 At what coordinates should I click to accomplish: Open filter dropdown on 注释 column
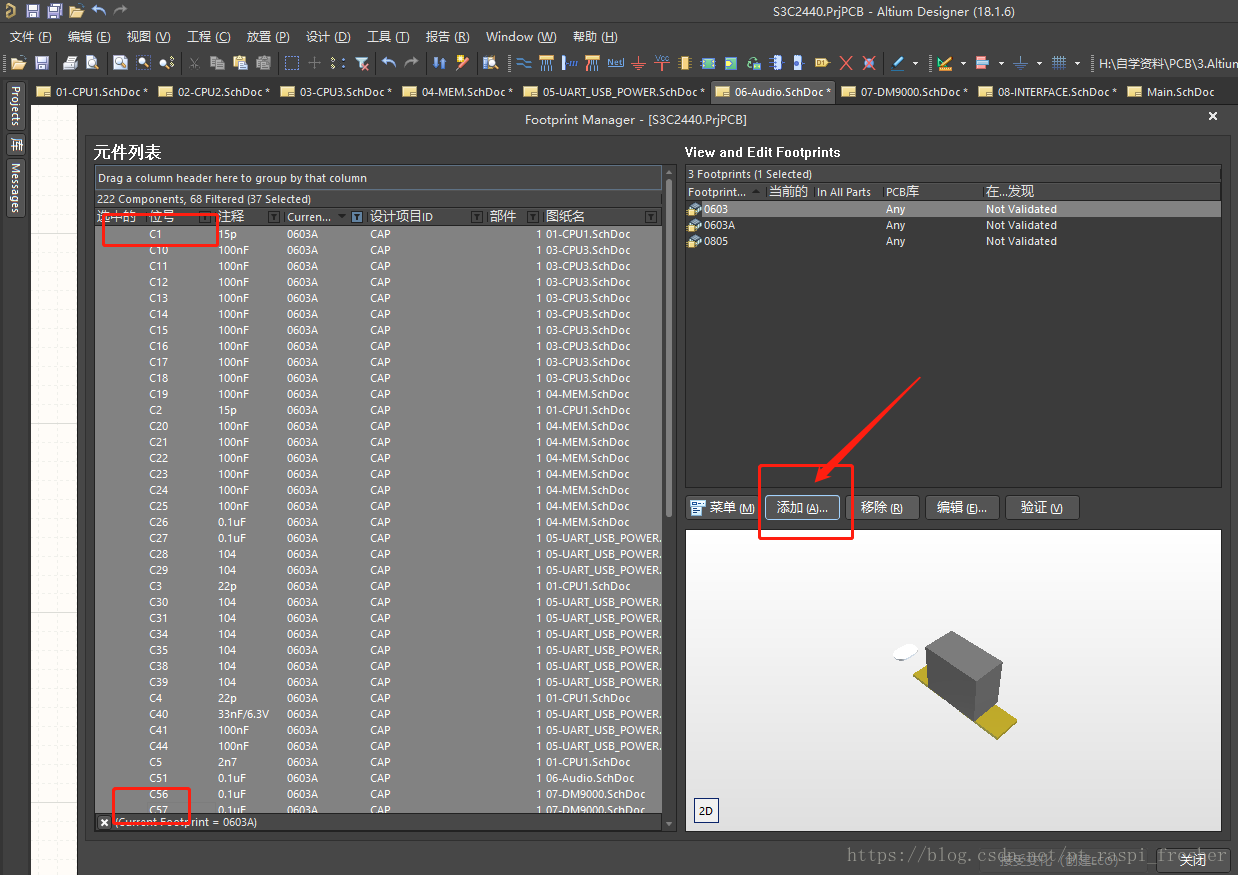coord(274,217)
